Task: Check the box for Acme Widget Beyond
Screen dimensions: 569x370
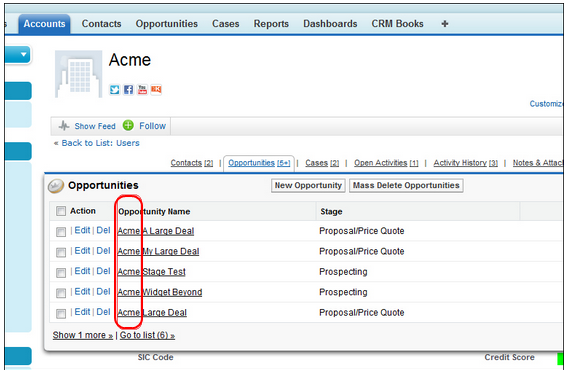Action: click(61, 293)
